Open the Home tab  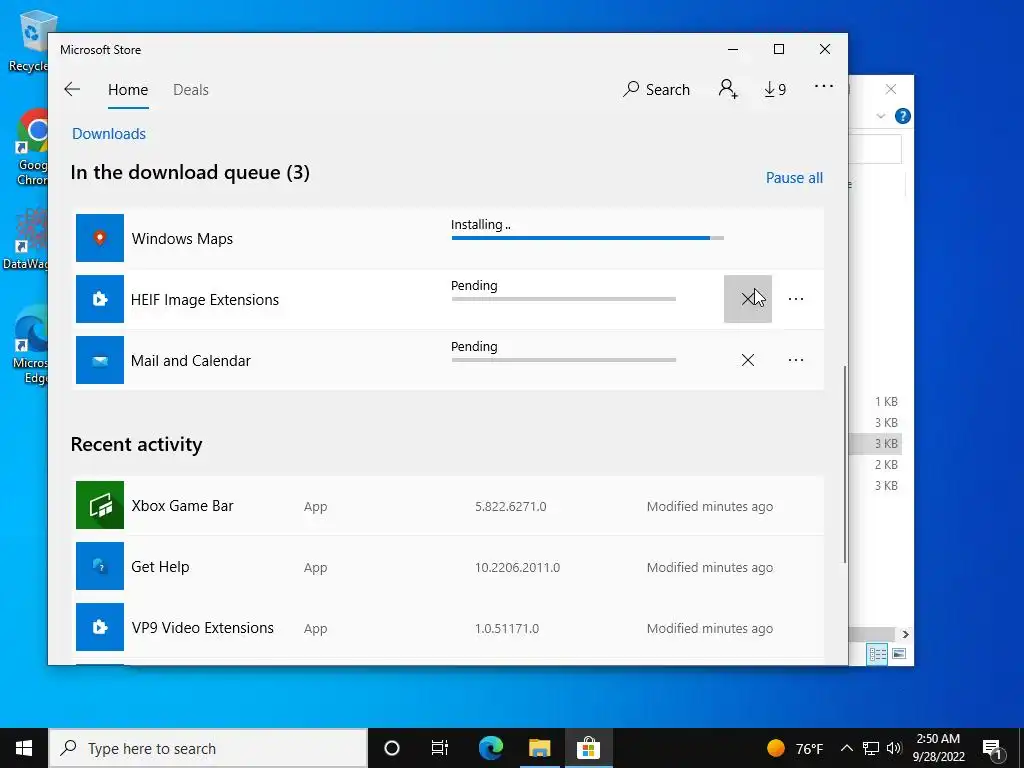coord(128,89)
